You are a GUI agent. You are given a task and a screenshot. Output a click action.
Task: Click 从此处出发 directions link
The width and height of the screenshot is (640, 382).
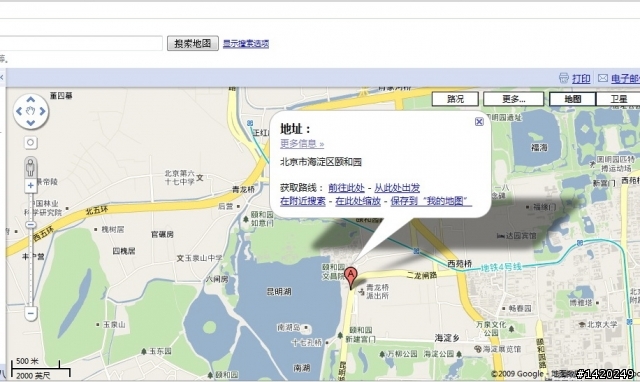coord(397,188)
